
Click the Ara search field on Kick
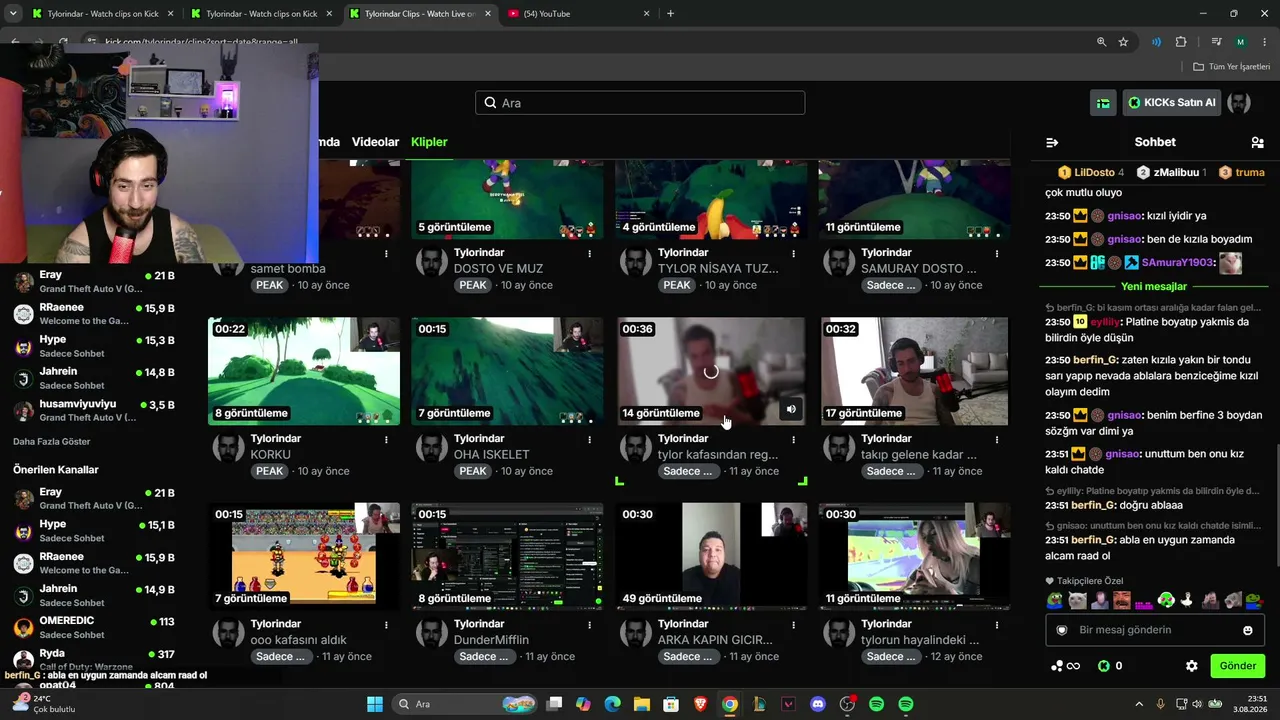point(640,103)
